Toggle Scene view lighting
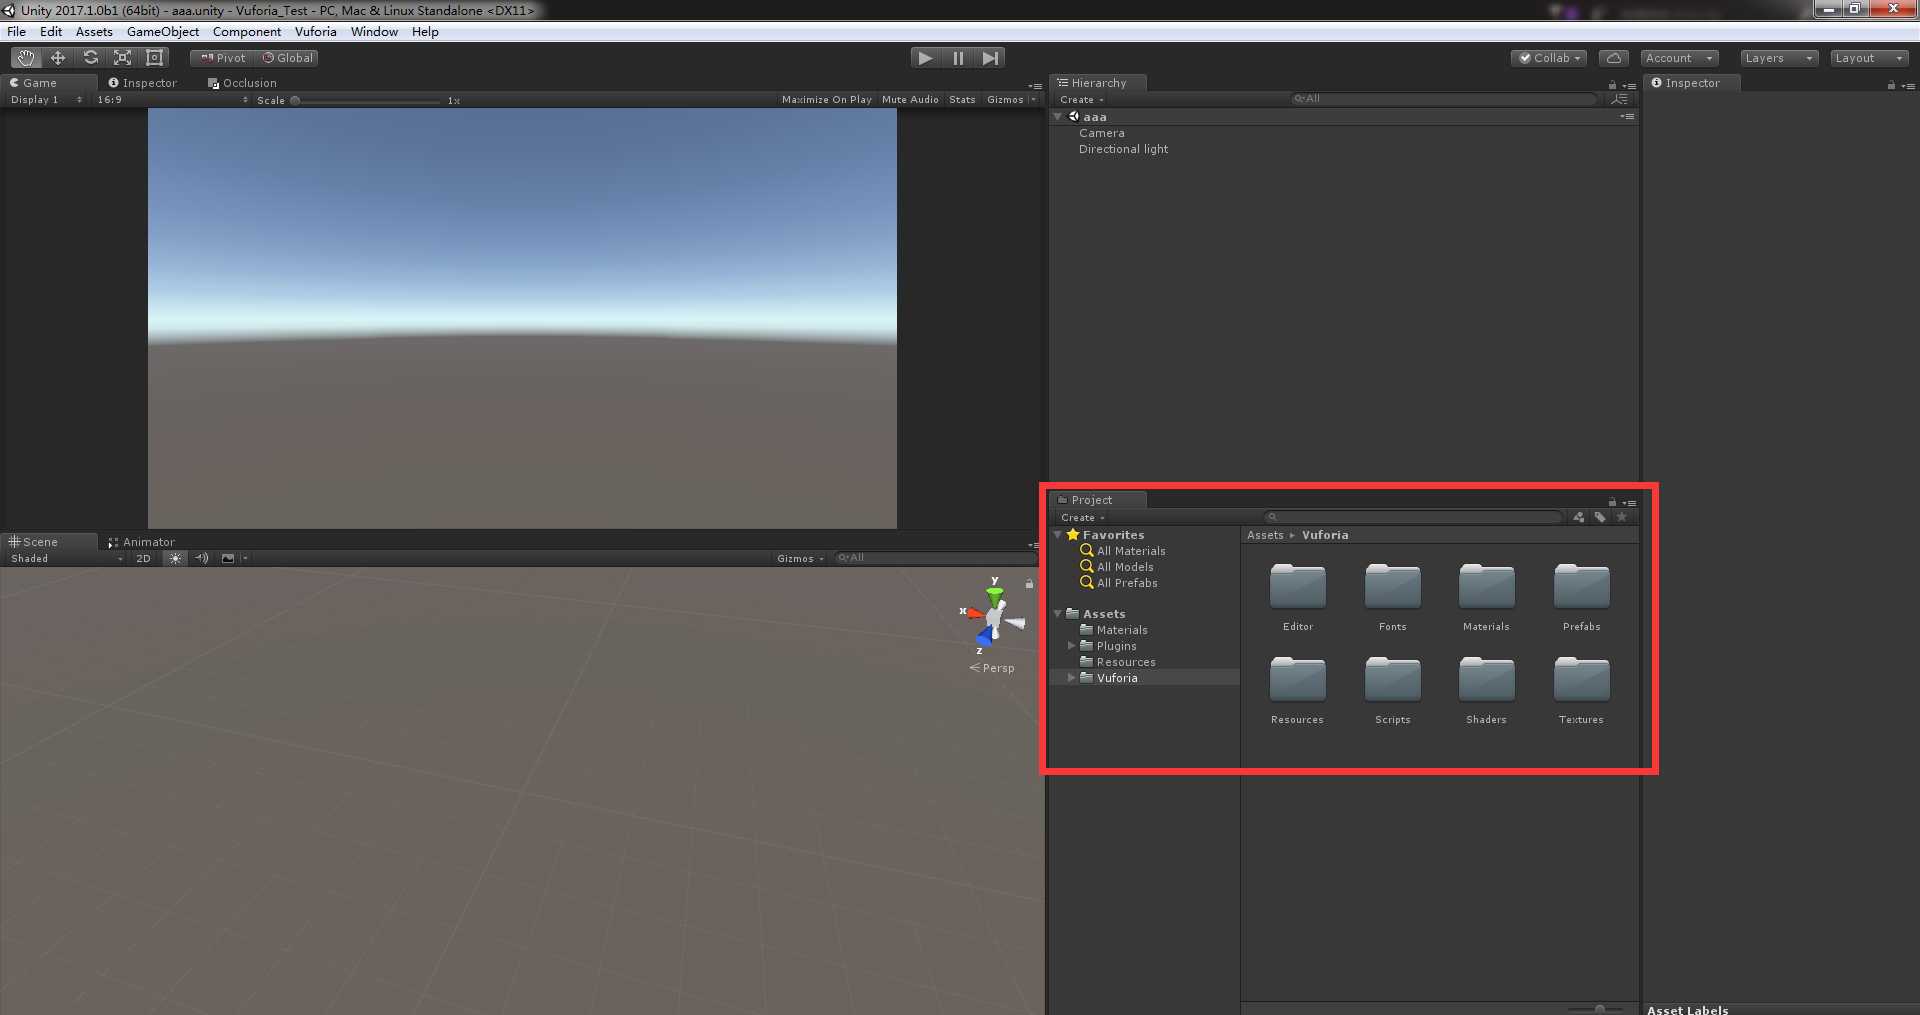Image resolution: width=1920 pixels, height=1015 pixels. tap(175, 559)
